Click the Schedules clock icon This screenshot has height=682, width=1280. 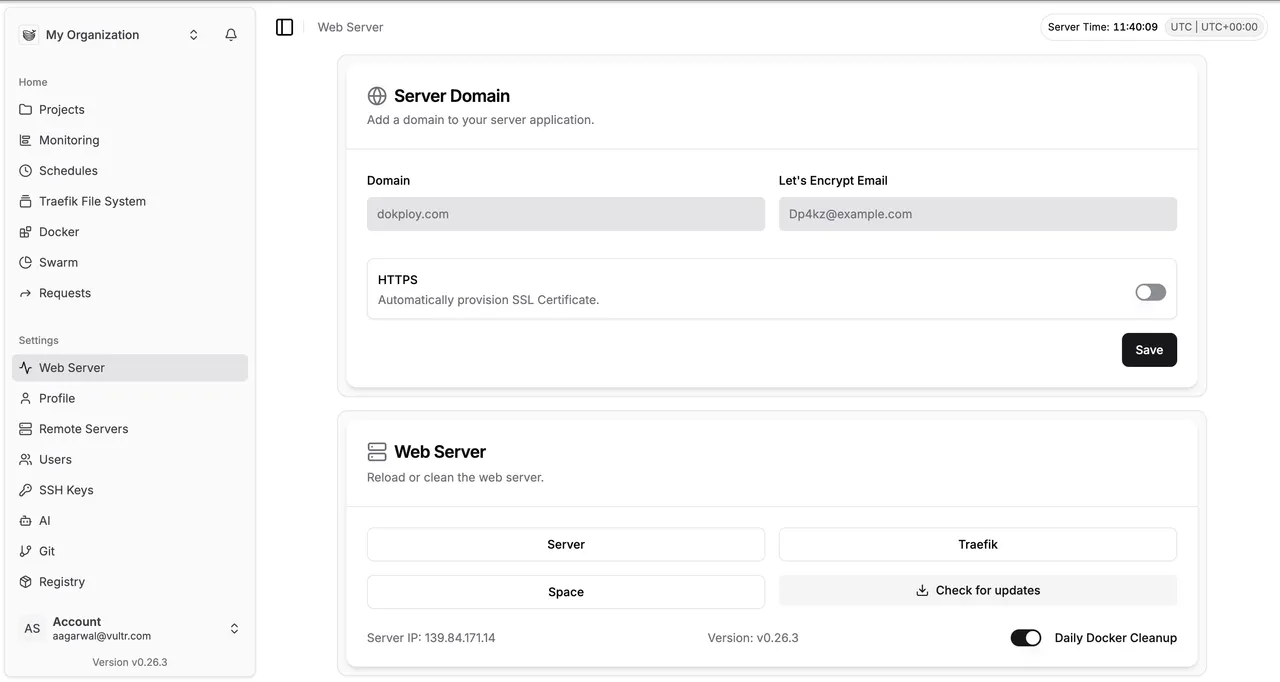(26, 171)
